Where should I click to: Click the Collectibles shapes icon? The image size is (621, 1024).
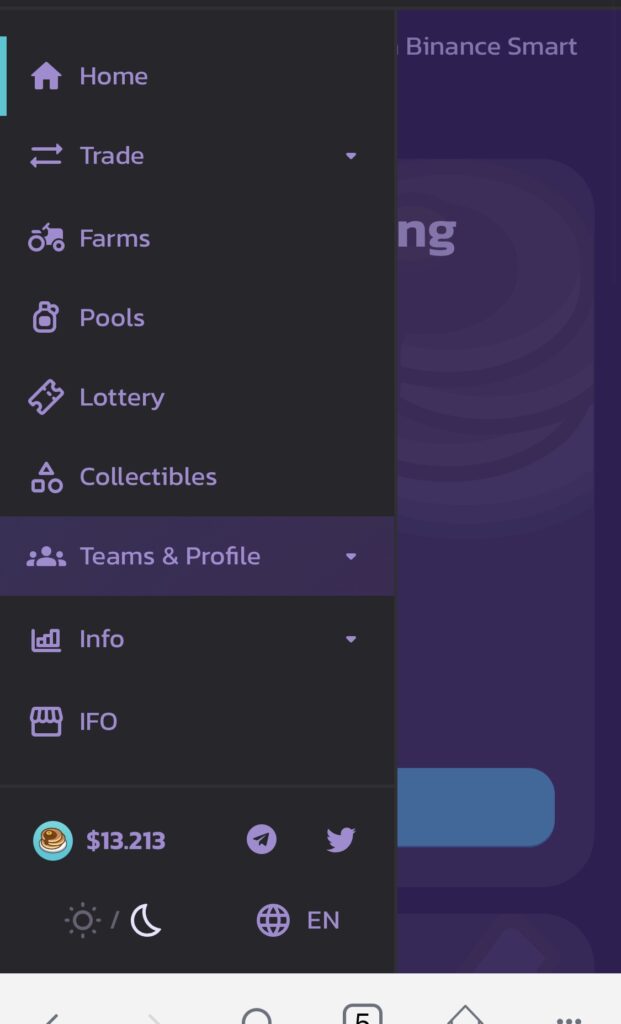point(46,477)
